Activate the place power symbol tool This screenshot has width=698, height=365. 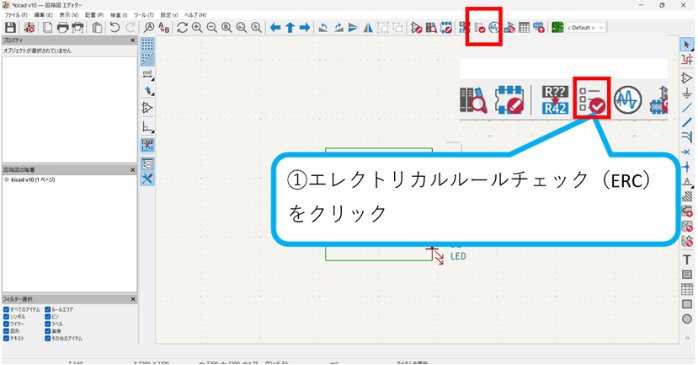point(686,93)
